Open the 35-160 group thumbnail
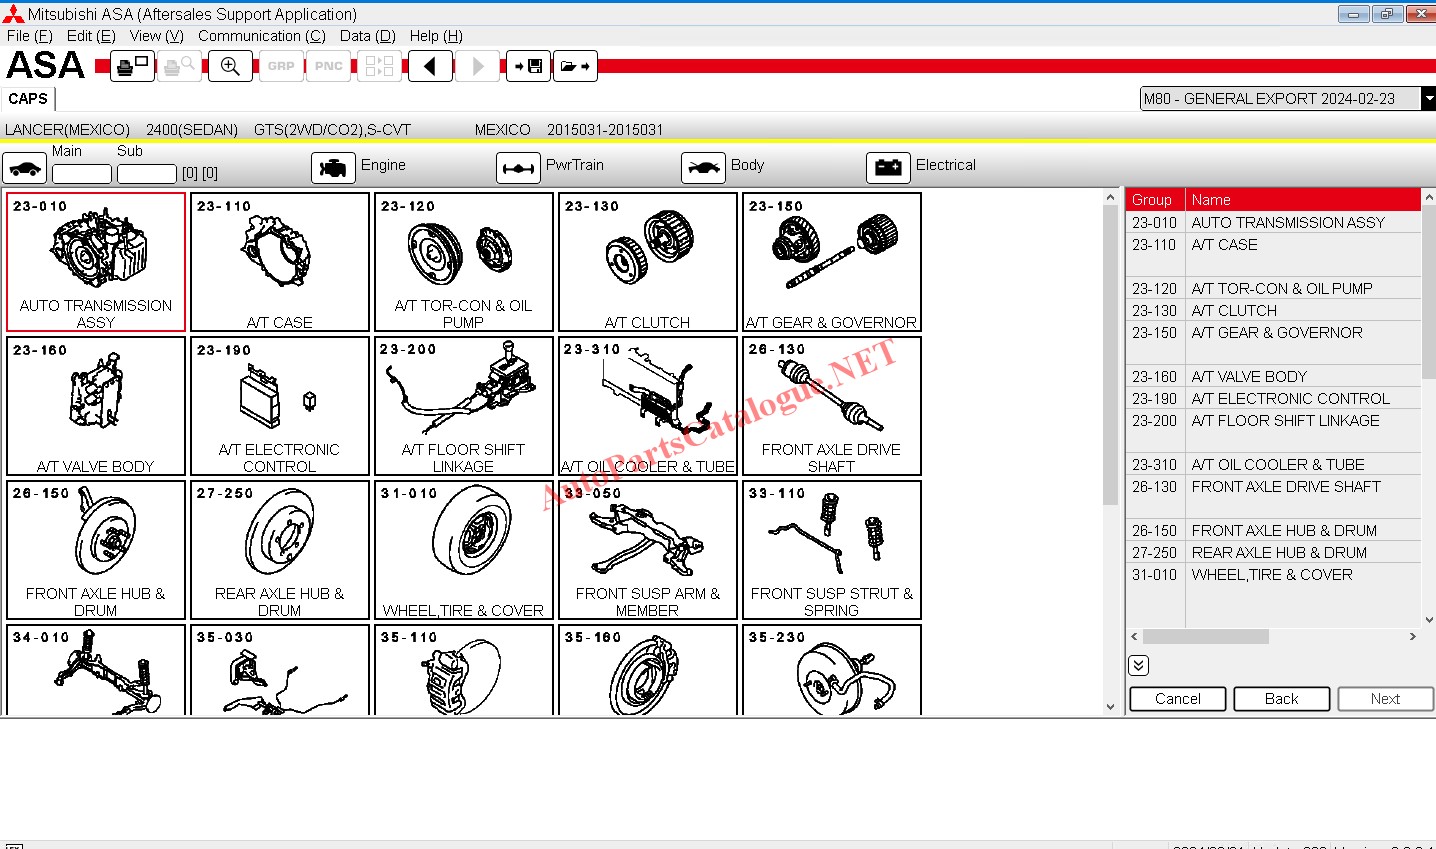1436x849 pixels. point(648,670)
